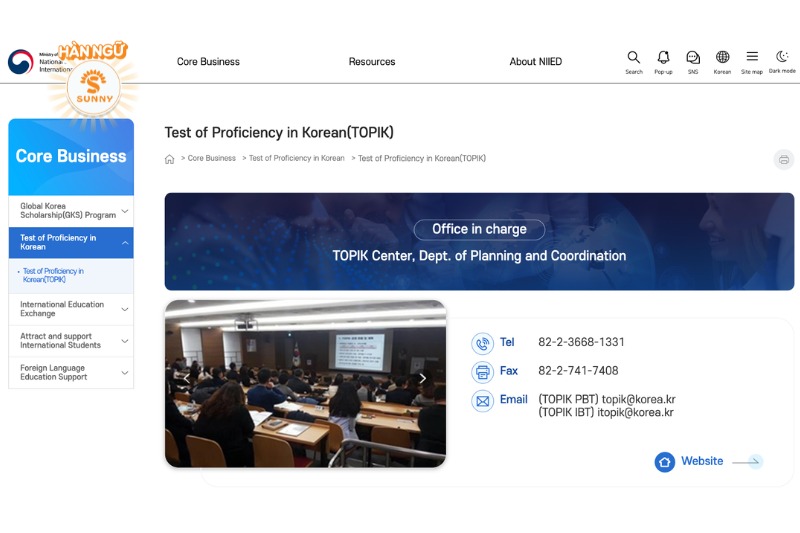Screen dimensions: 800x533
Task: Click the fax printer icon
Action: (x=482, y=372)
